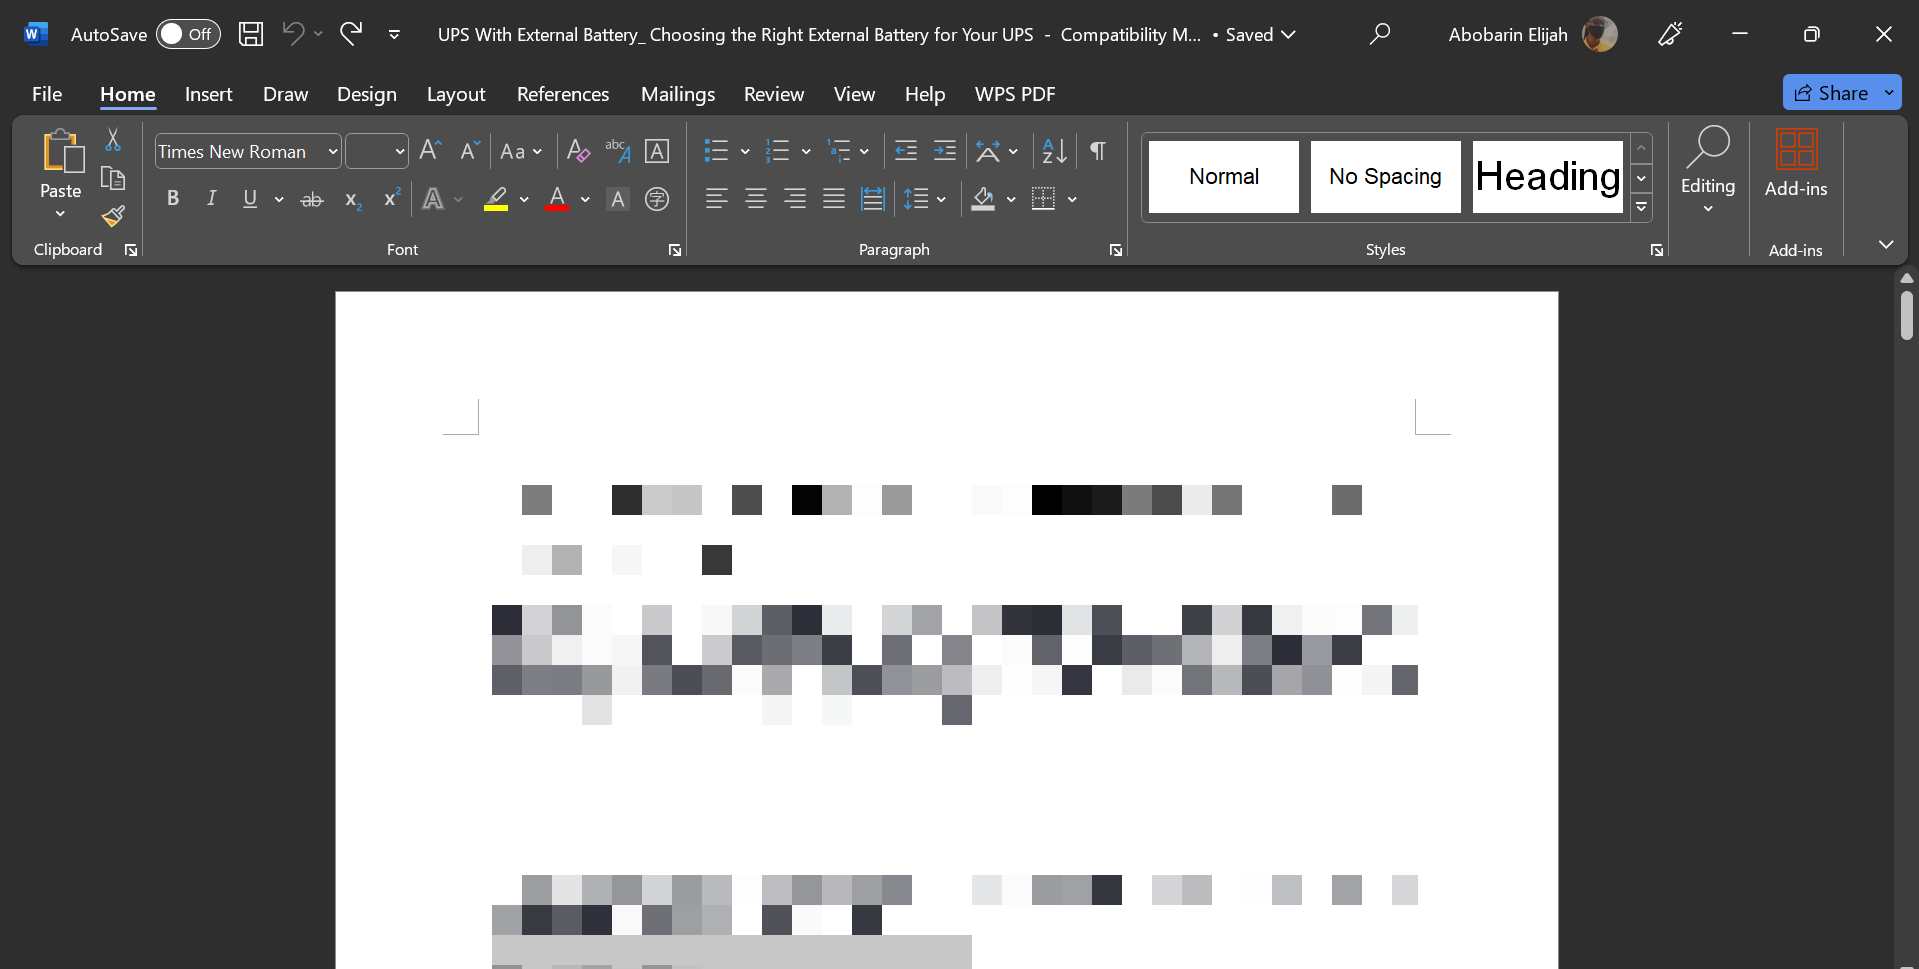
Task: Click the Format Painter brush icon
Action: (113, 216)
